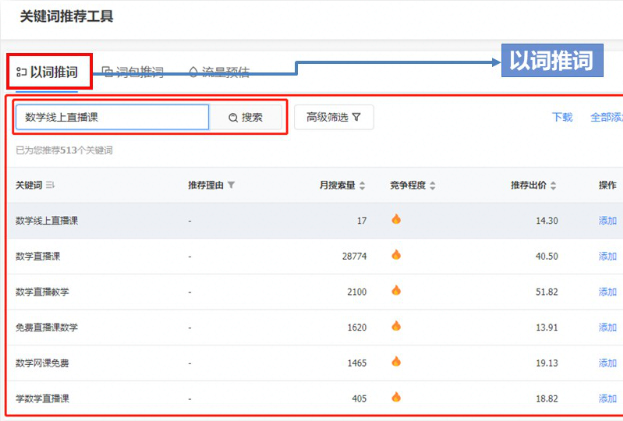Click the 全部添加 link
The image size is (623, 421).
606,117
